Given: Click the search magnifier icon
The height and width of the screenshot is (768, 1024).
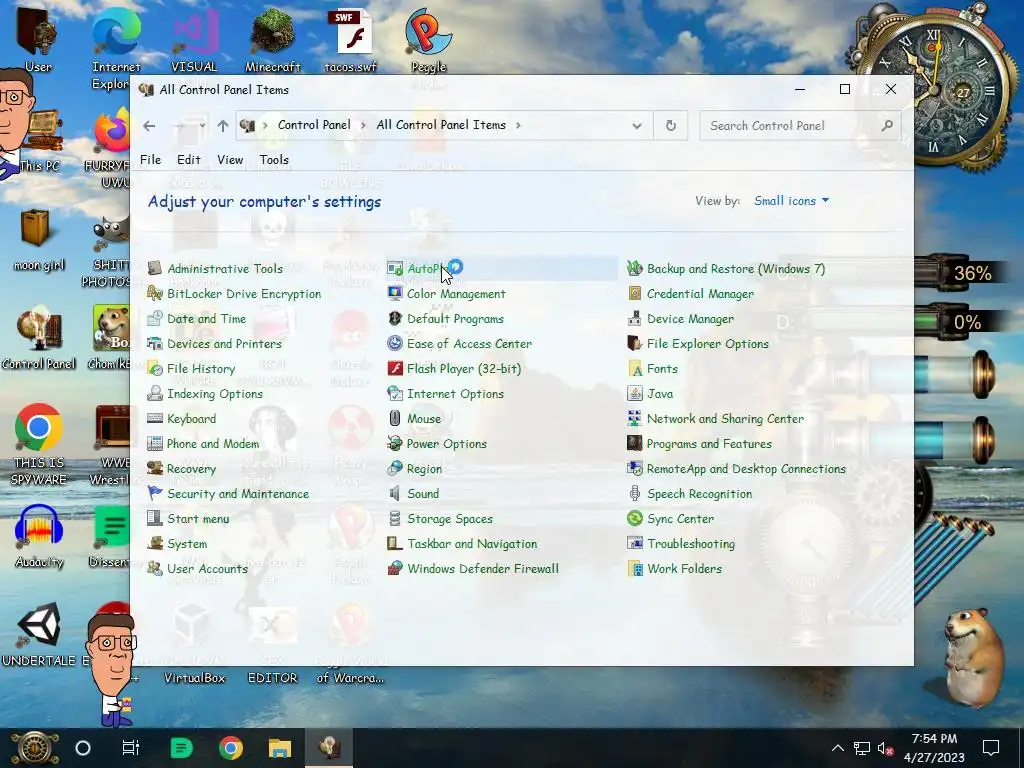Looking at the screenshot, I should click(x=887, y=125).
